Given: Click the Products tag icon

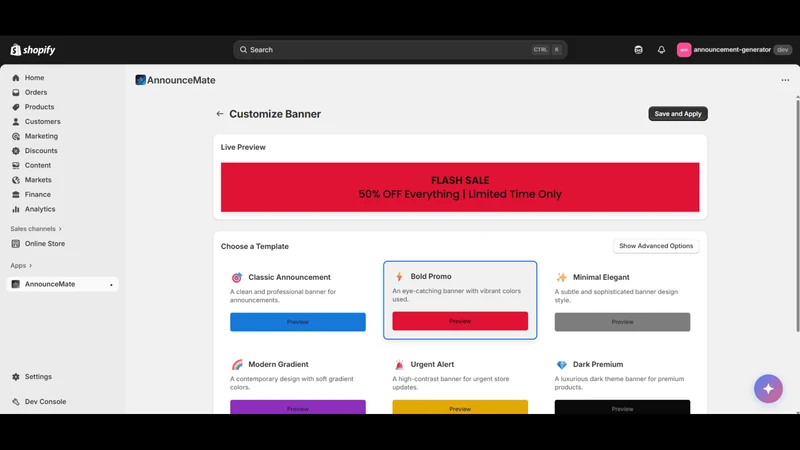Looking at the screenshot, I should tap(16, 107).
